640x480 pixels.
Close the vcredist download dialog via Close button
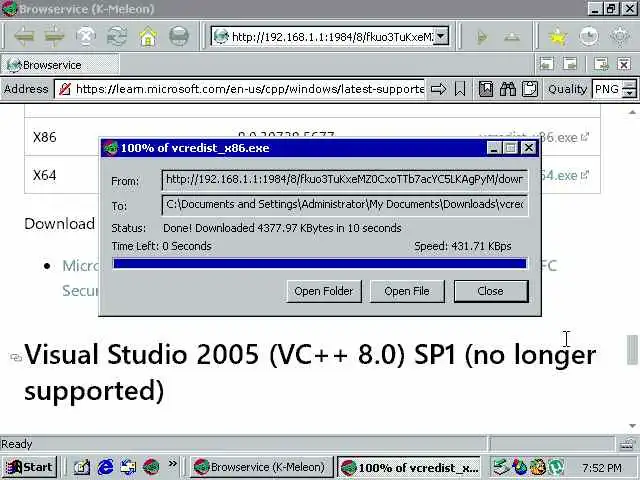491,291
